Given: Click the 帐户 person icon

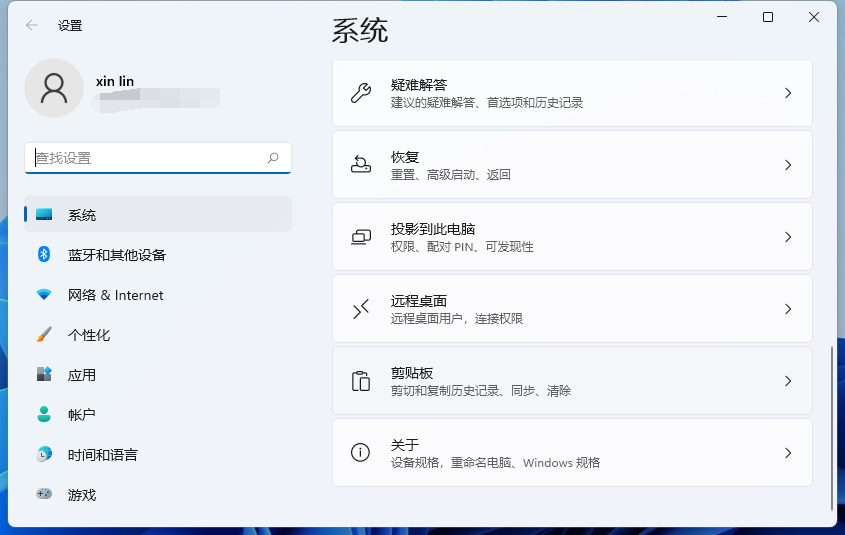Looking at the screenshot, I should click(x=44, y=414).
